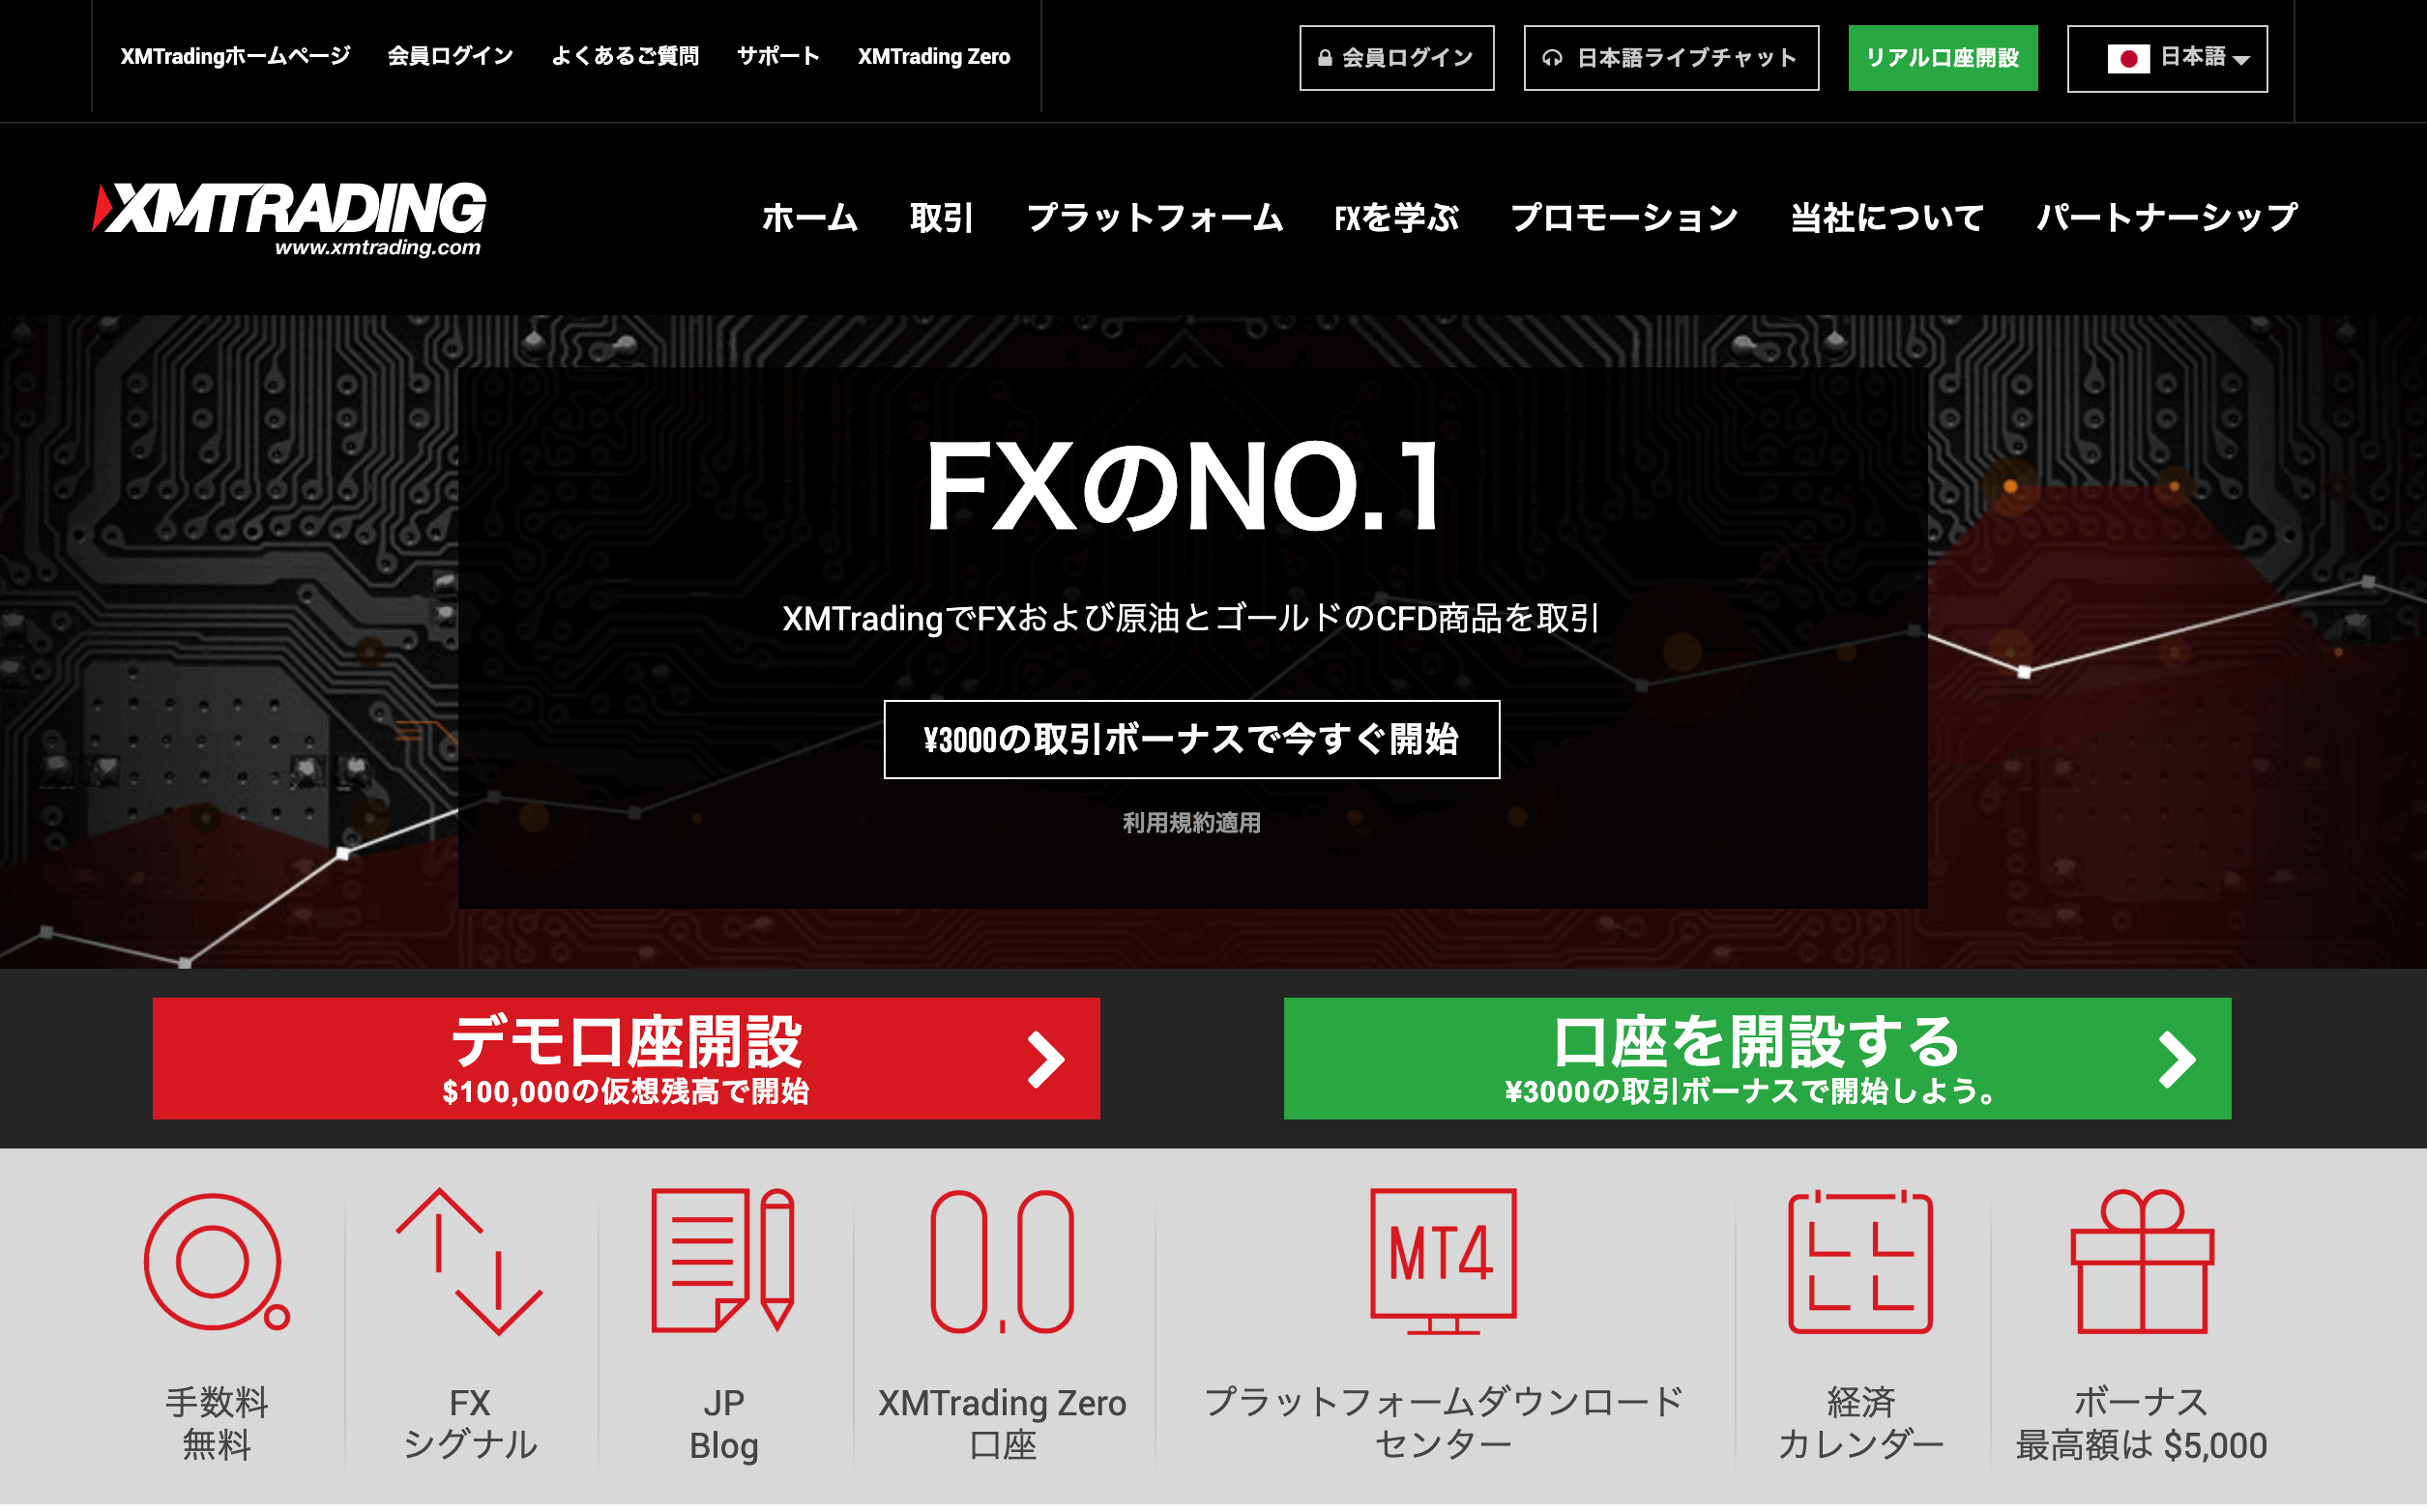Open the 経済カレンダー calendar icon
The height and width of the screenshot is (1512, 2427).
[1860, 1262]
